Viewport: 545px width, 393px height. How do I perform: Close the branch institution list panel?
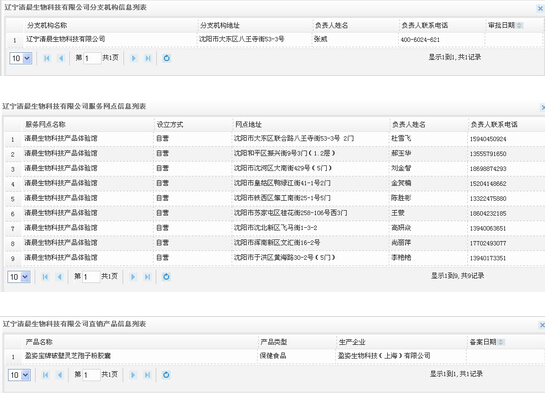(x=540, y=8)
